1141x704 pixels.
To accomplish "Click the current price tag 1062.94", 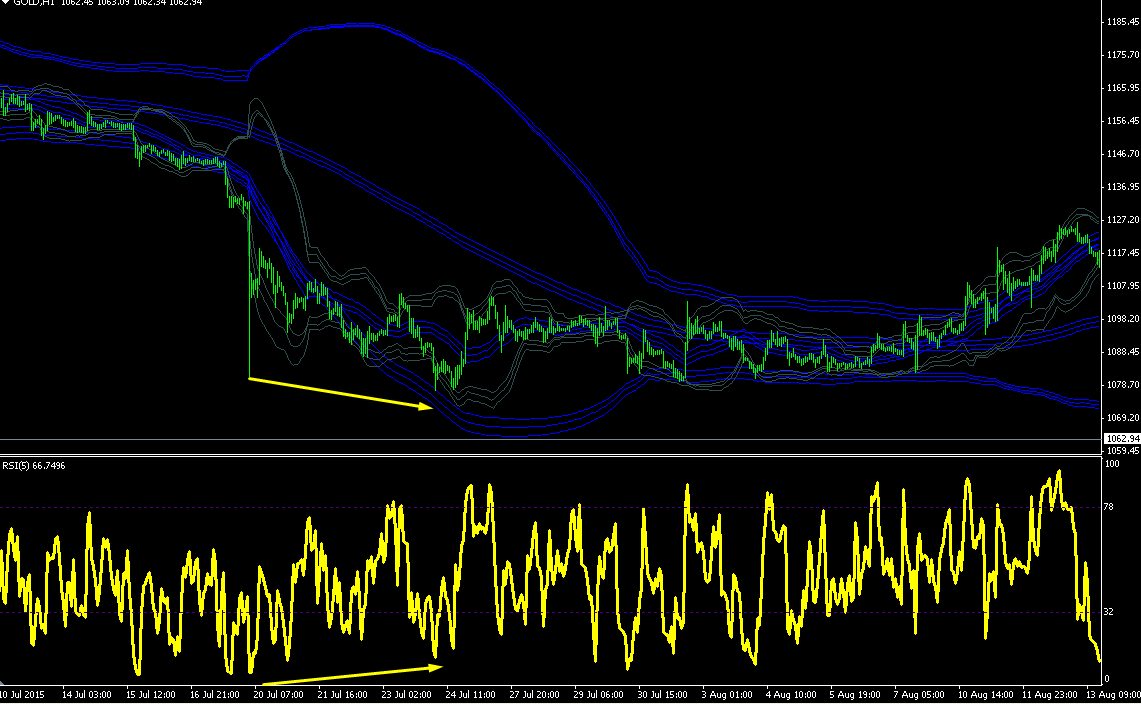I will tap(1123, 438).
